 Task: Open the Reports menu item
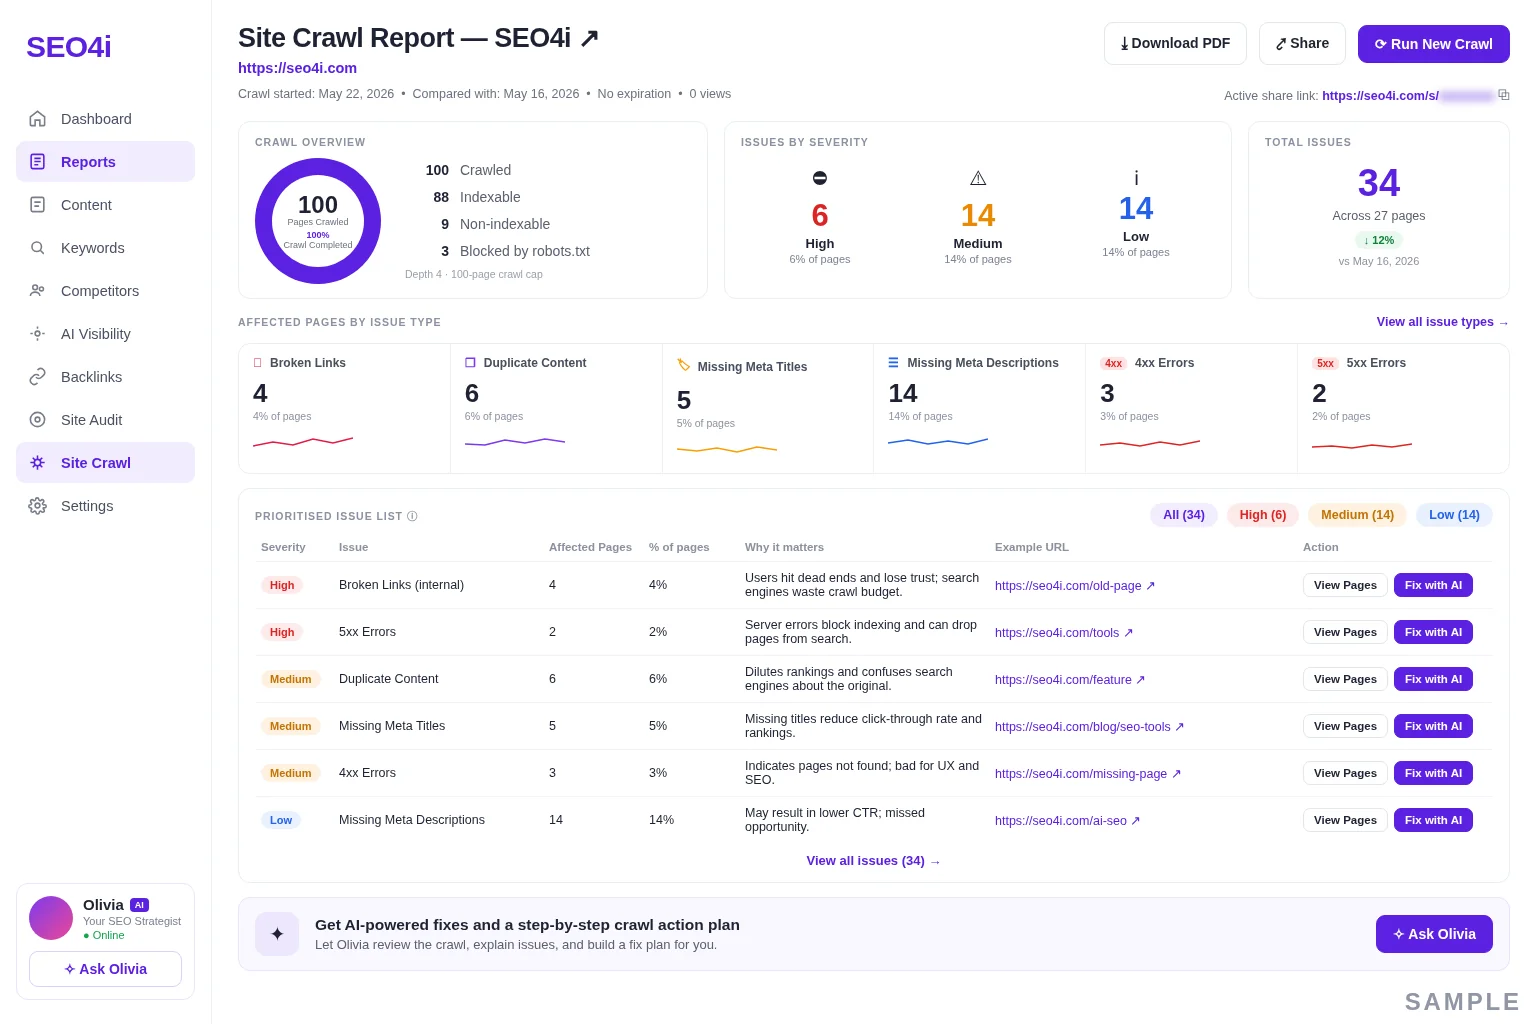[x=105, y=162]
